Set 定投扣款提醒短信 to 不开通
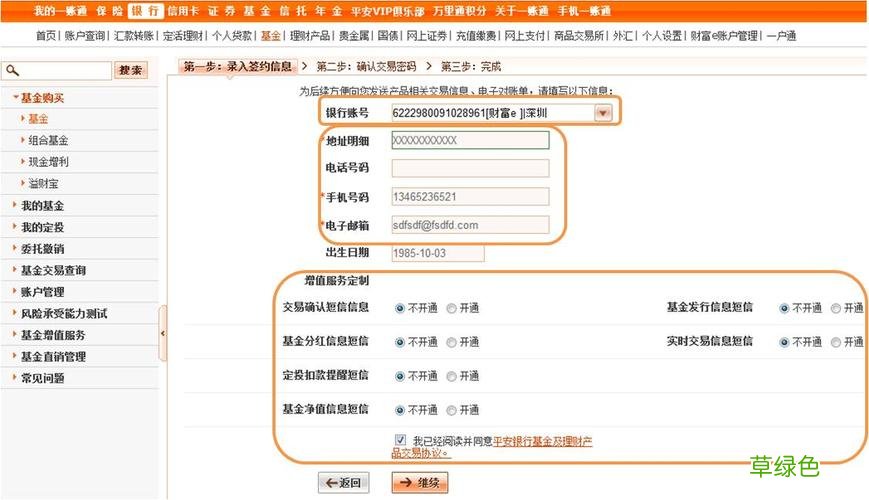The height and width of the screenshot is (500, 869). (x=400, y=376)
